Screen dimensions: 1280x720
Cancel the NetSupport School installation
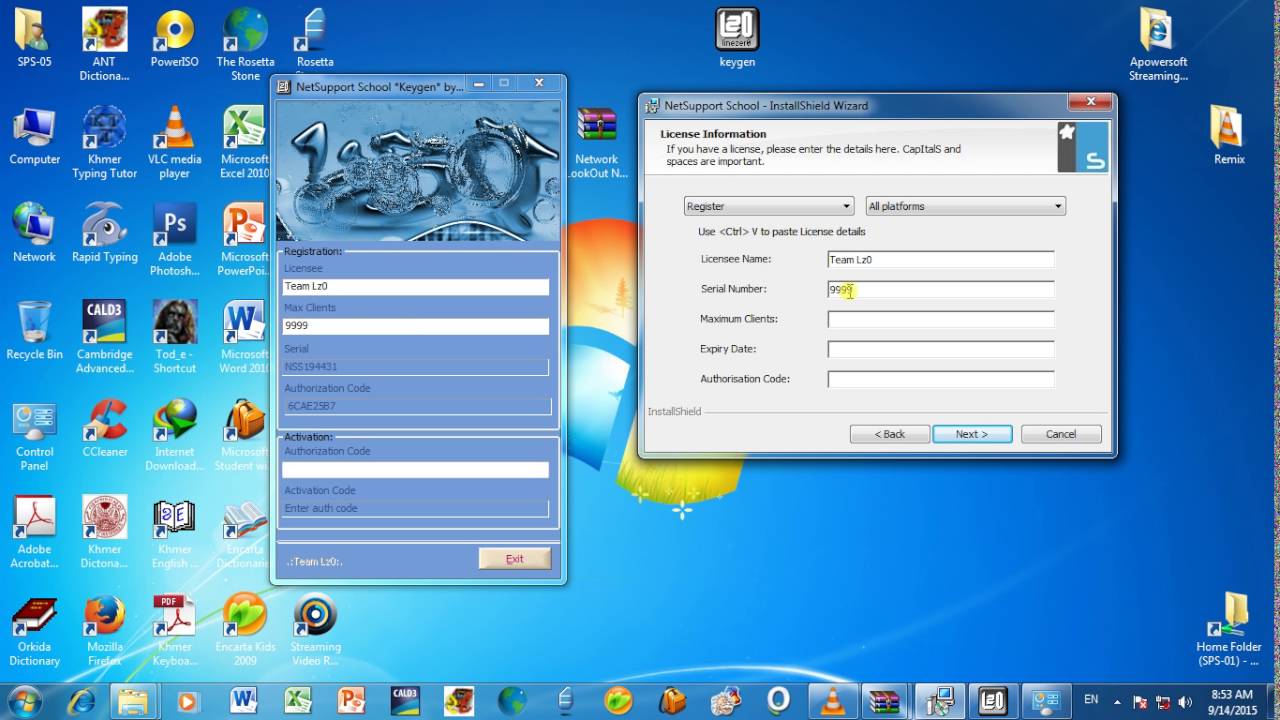click(1061, 434)
